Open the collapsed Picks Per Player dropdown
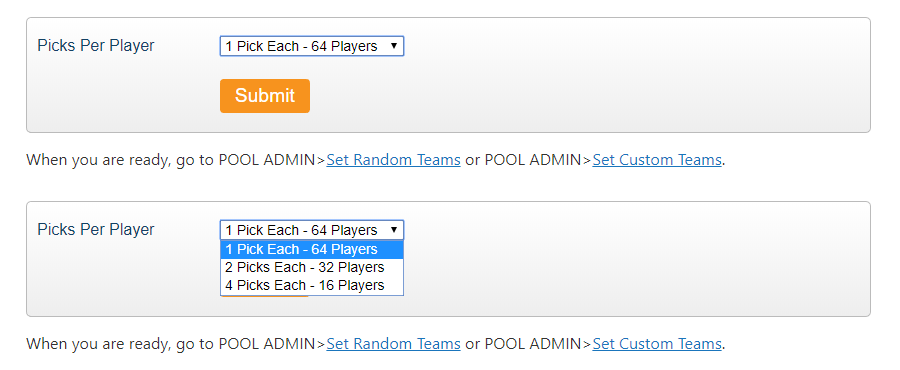 coord(312,46)
